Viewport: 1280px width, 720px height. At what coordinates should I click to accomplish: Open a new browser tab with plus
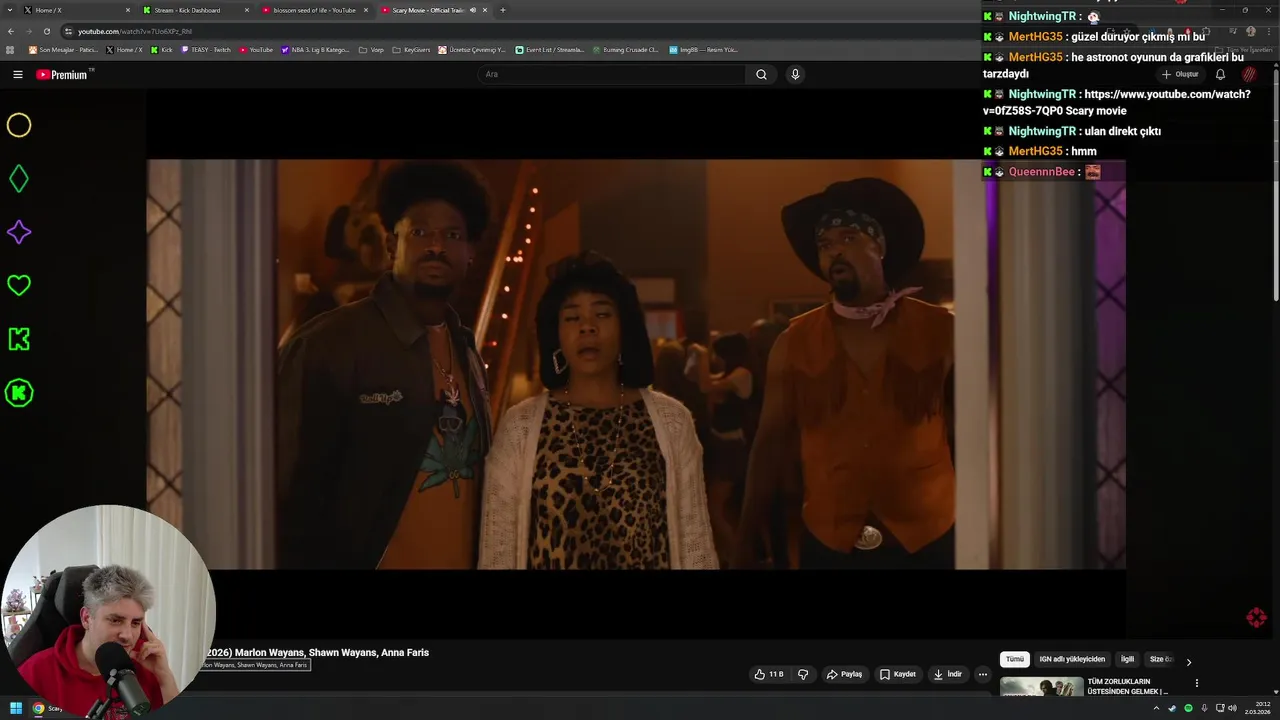pos(502,10)
